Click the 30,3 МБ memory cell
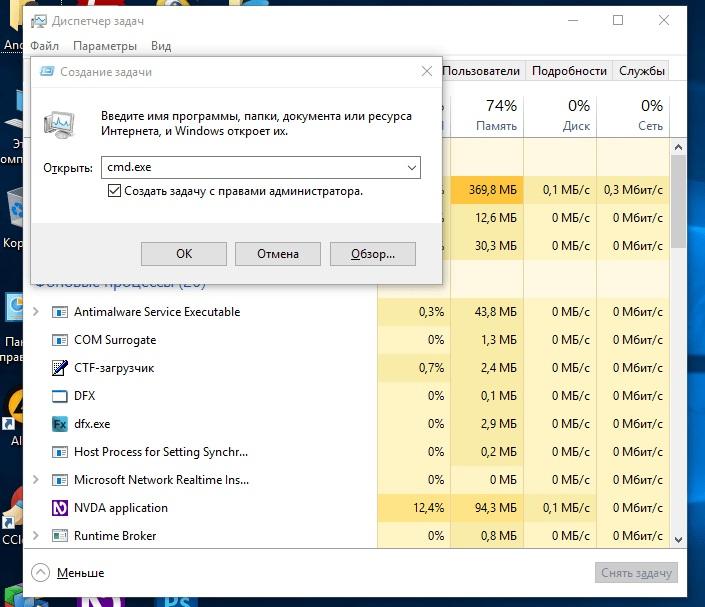 (487, 246)
